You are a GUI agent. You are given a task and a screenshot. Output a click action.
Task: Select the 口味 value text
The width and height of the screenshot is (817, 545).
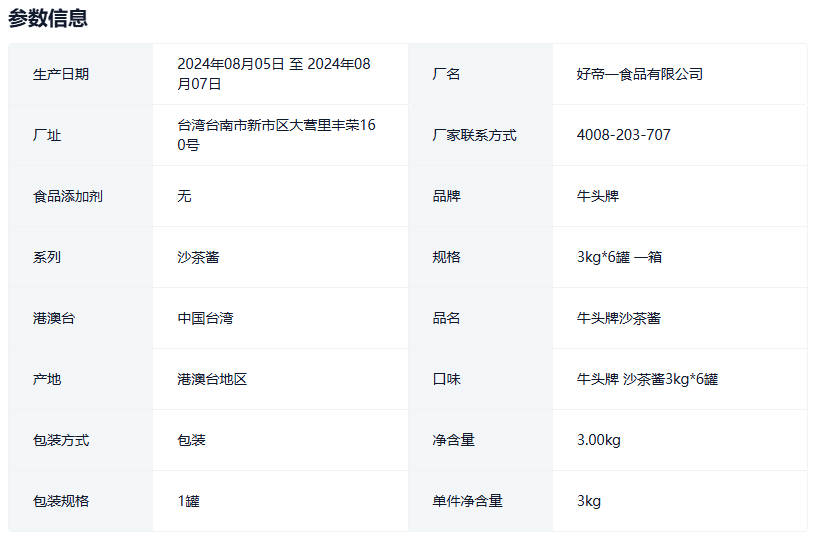point(647,379)
